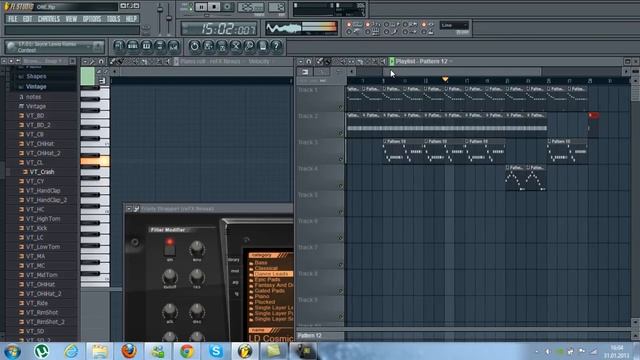Screen dimensions: 640x360
Task: Click the Track 3 mute switch
Action: coord(340,159)
